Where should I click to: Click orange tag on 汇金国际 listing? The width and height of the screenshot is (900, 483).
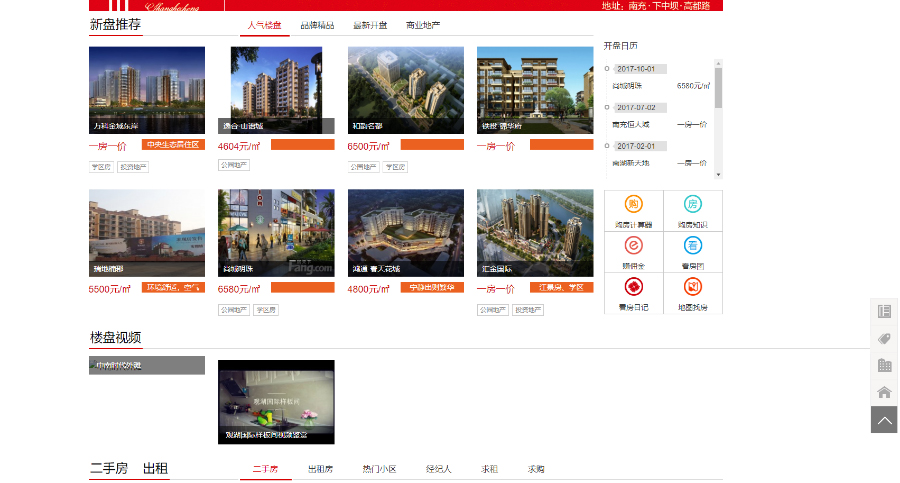(x=561, y=288)
